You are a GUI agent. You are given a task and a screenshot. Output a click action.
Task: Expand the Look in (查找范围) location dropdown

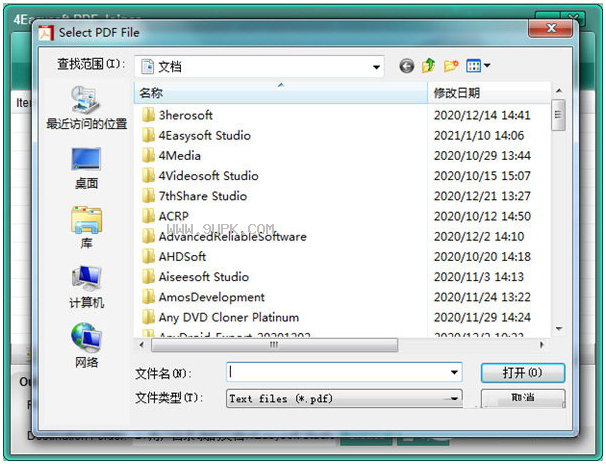coord(376,67)
